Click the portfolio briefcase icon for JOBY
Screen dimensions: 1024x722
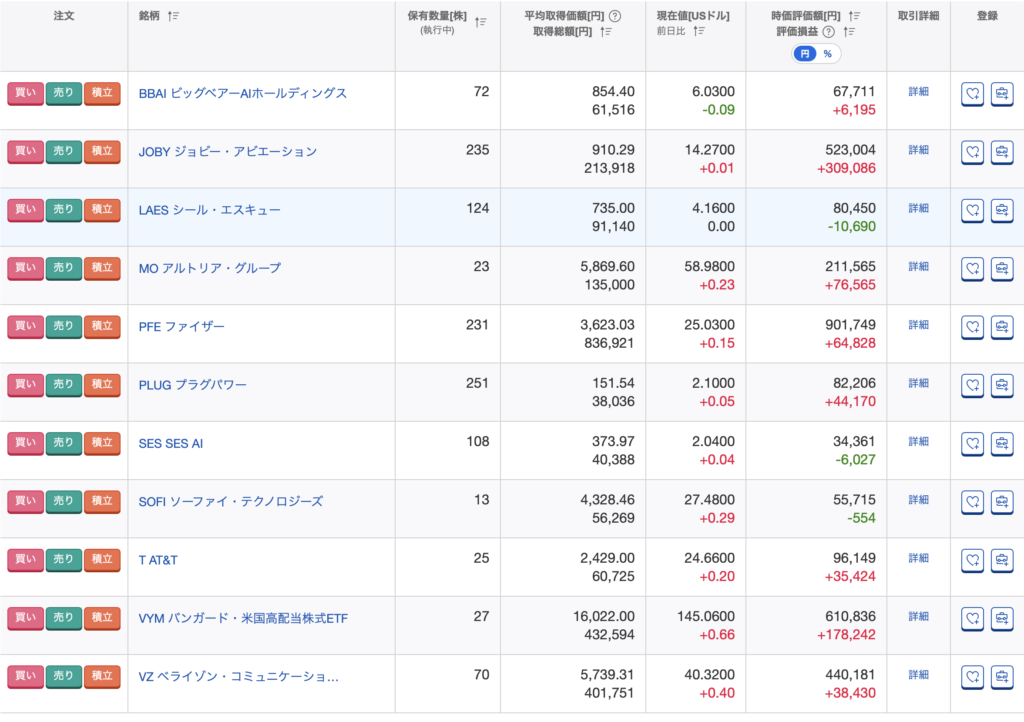tap(1002, 152)
